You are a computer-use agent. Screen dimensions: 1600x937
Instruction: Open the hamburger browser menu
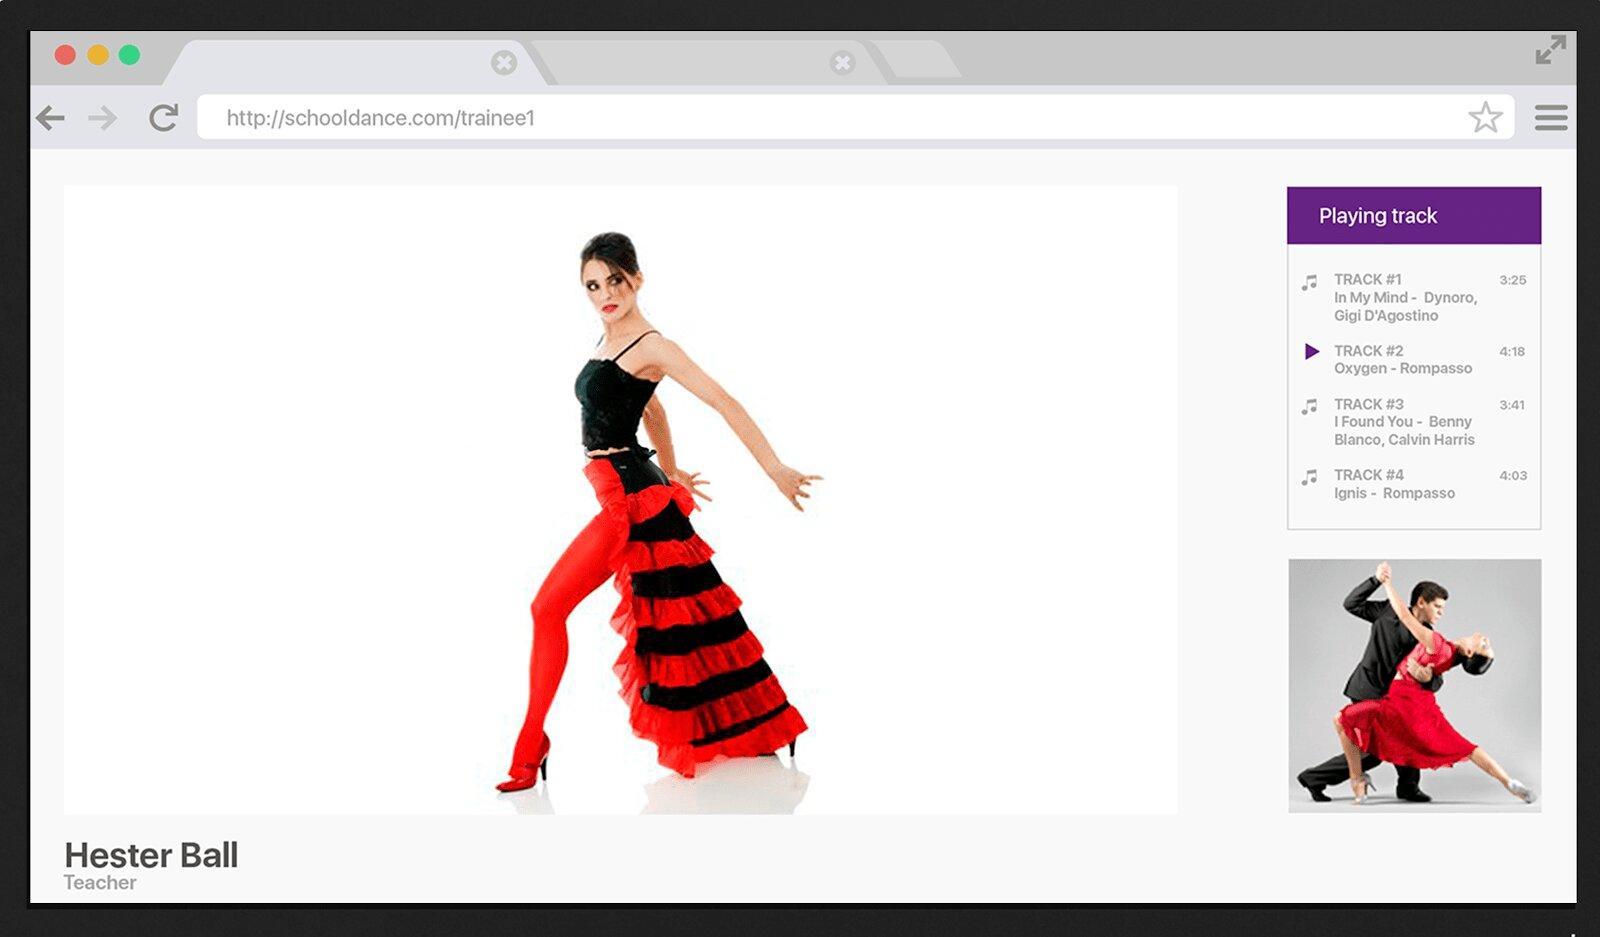tap(1550, 118)
